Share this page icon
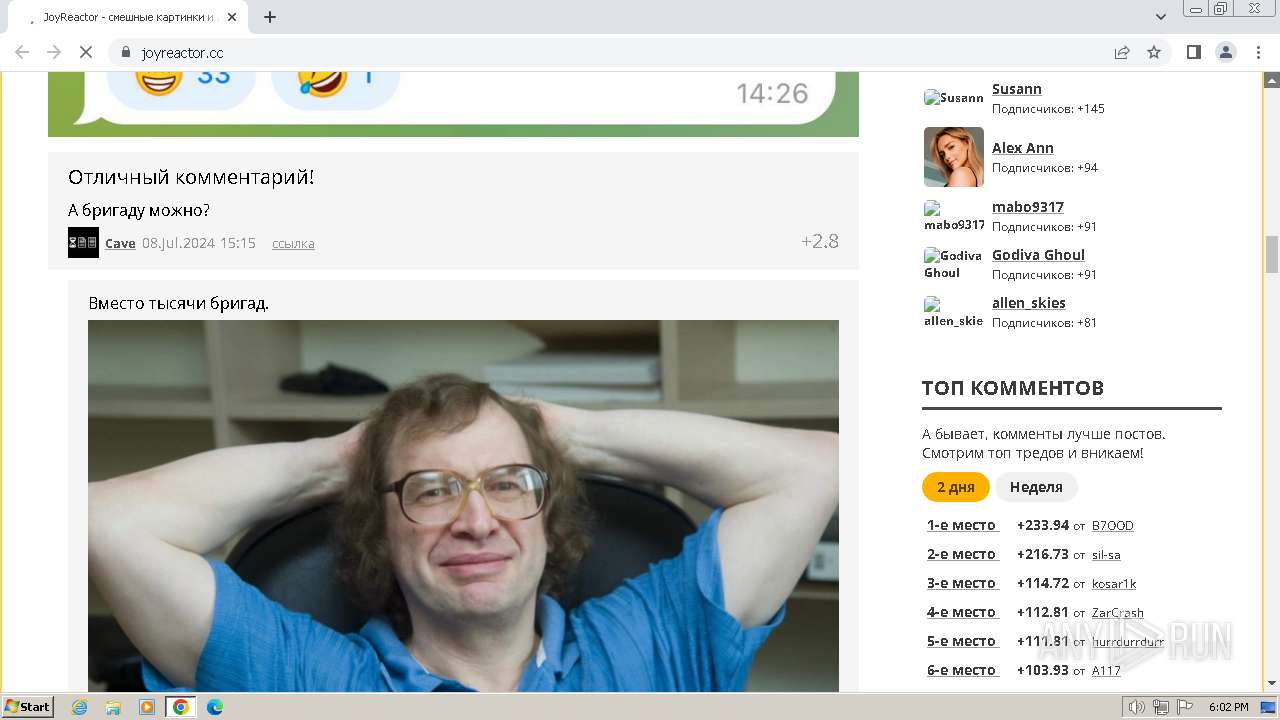This screenshot has width=1280, height=720. click(1122, 52)
